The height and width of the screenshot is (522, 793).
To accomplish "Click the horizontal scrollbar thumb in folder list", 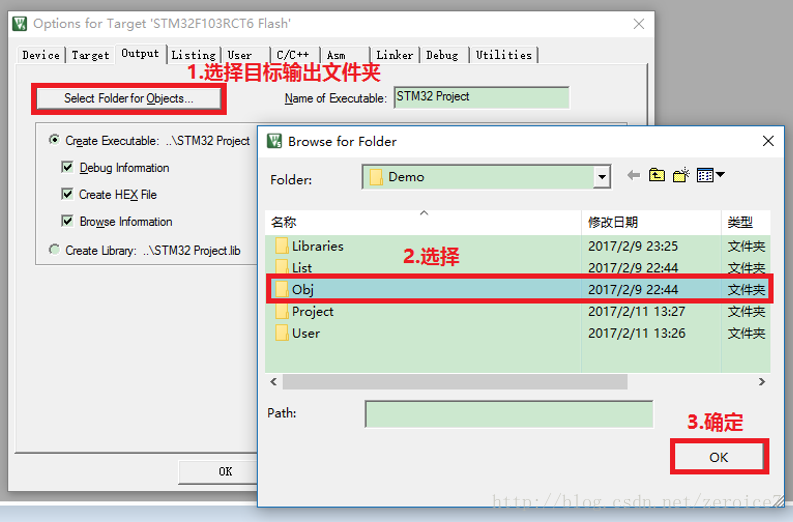I will (x=455, y=381).
